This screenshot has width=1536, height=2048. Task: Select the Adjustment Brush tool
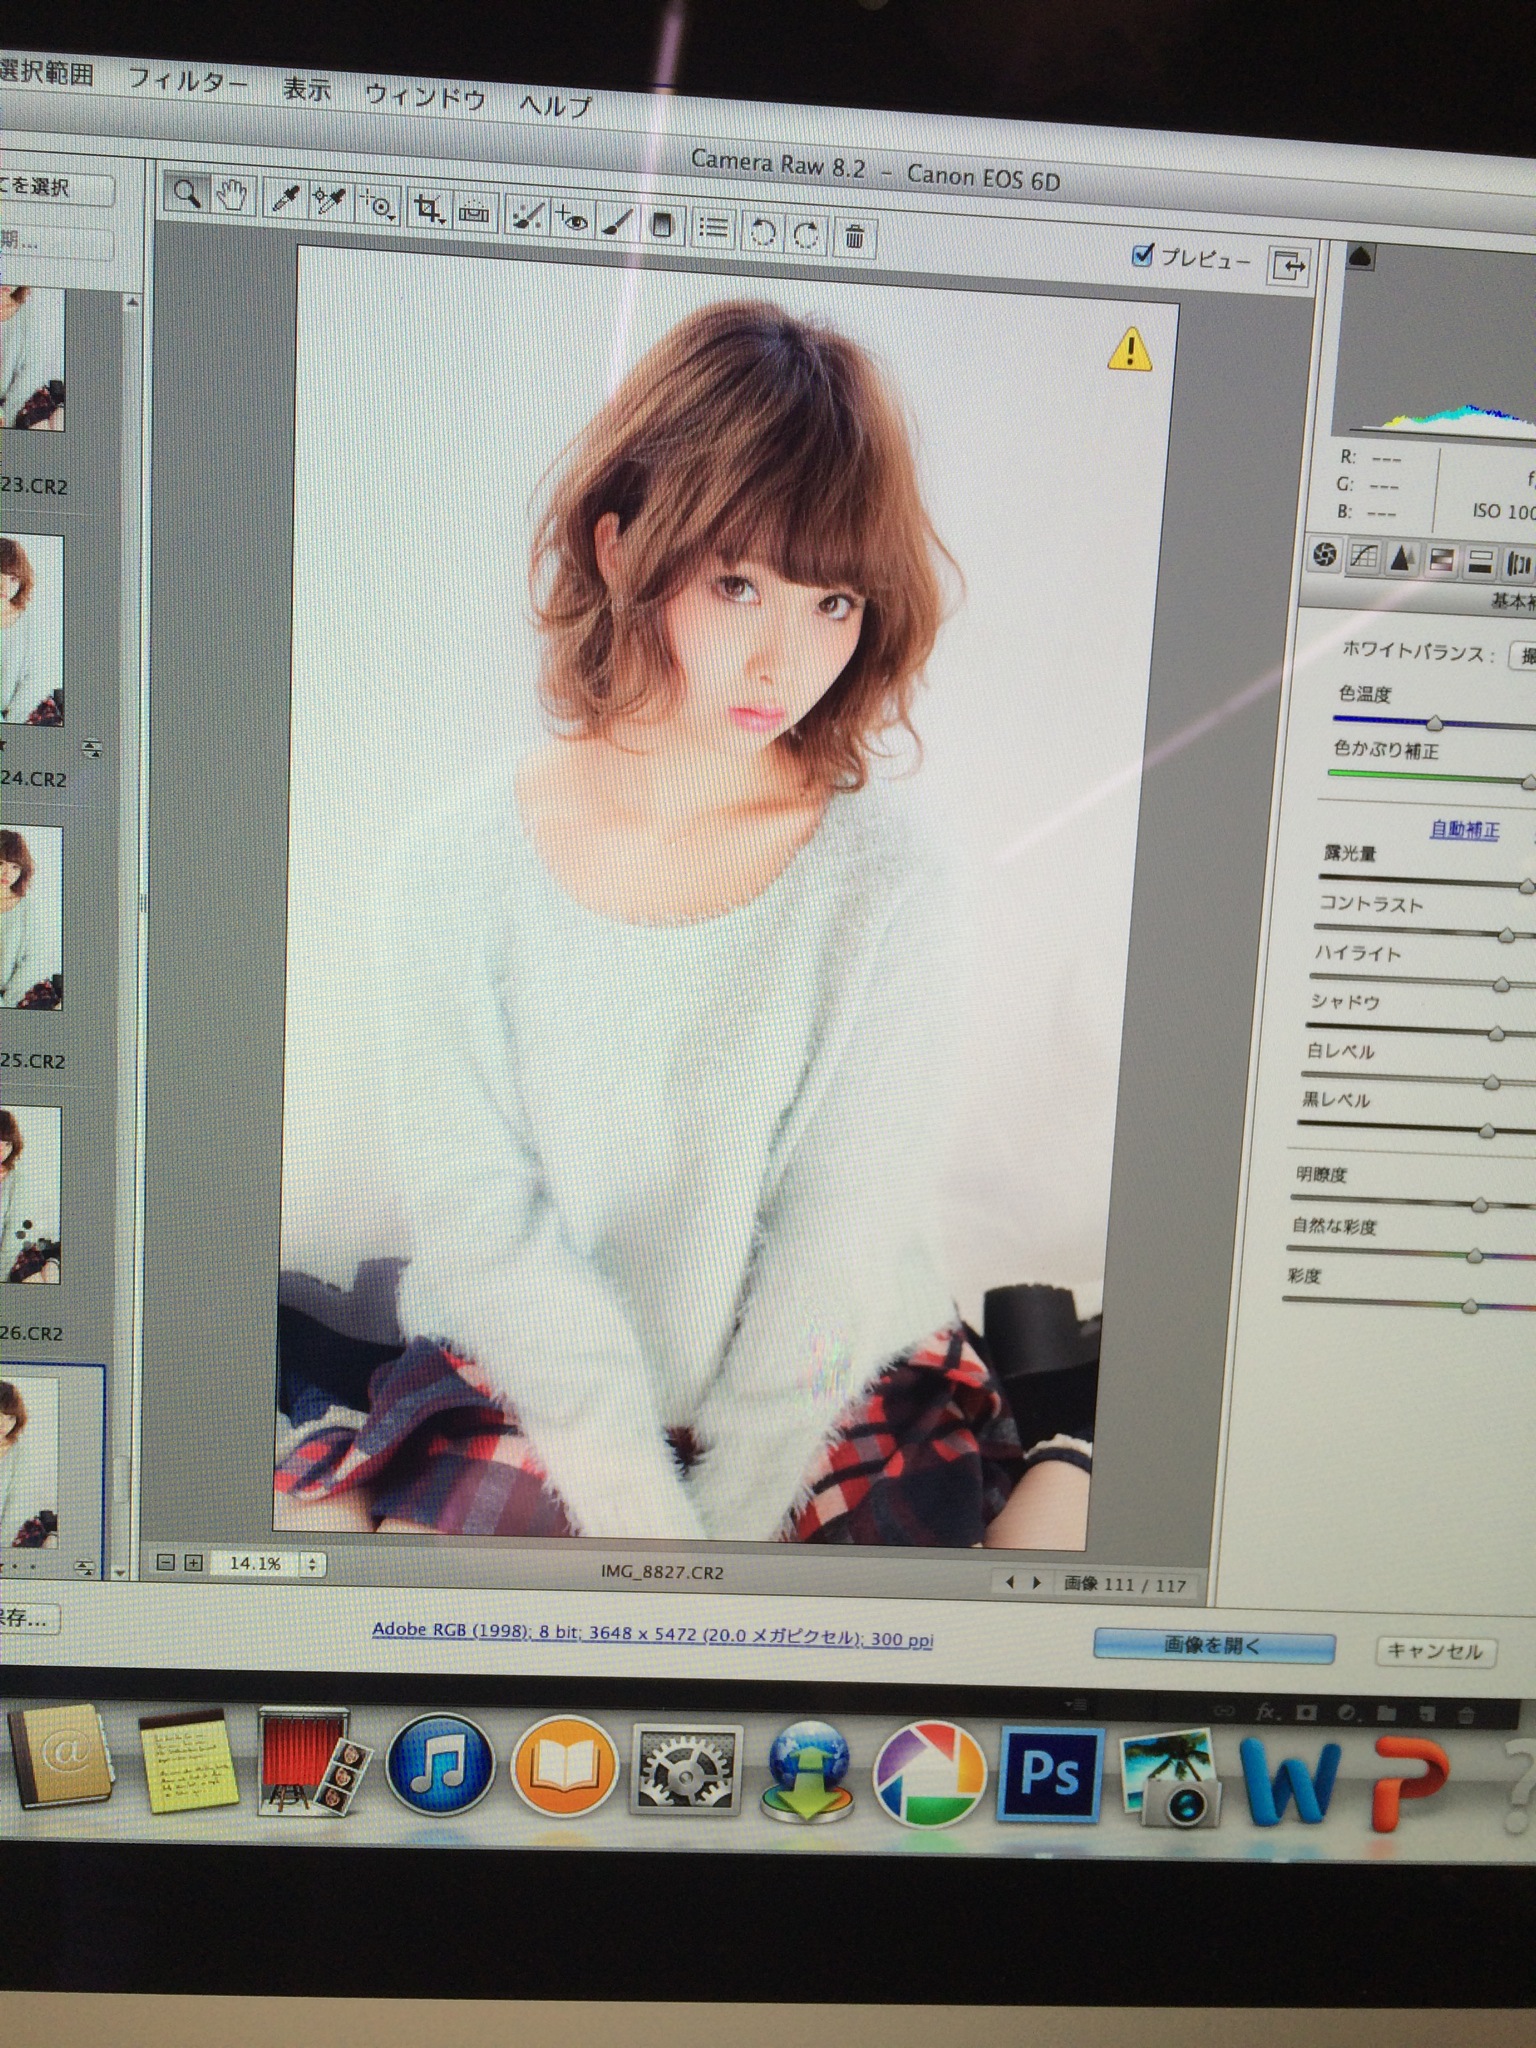[x=617, y=223]
